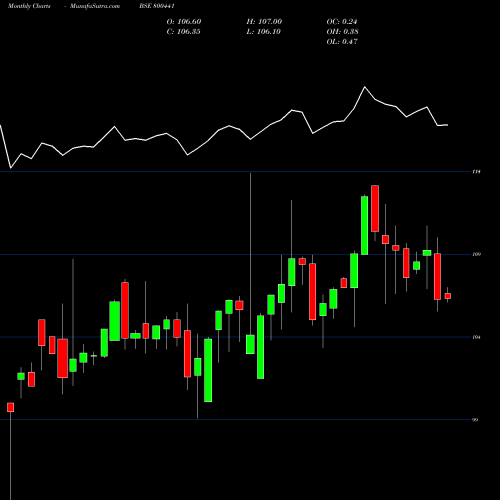Screen dimensions: 500x500
Task: Click the tall green candle rising above 109
Action: click(364, 225)
